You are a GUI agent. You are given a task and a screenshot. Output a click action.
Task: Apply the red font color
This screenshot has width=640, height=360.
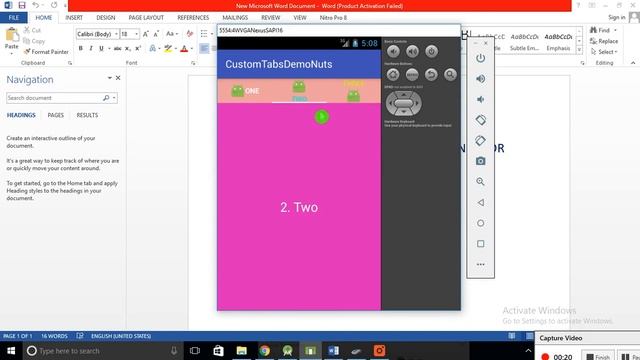(x=184, y=48)
